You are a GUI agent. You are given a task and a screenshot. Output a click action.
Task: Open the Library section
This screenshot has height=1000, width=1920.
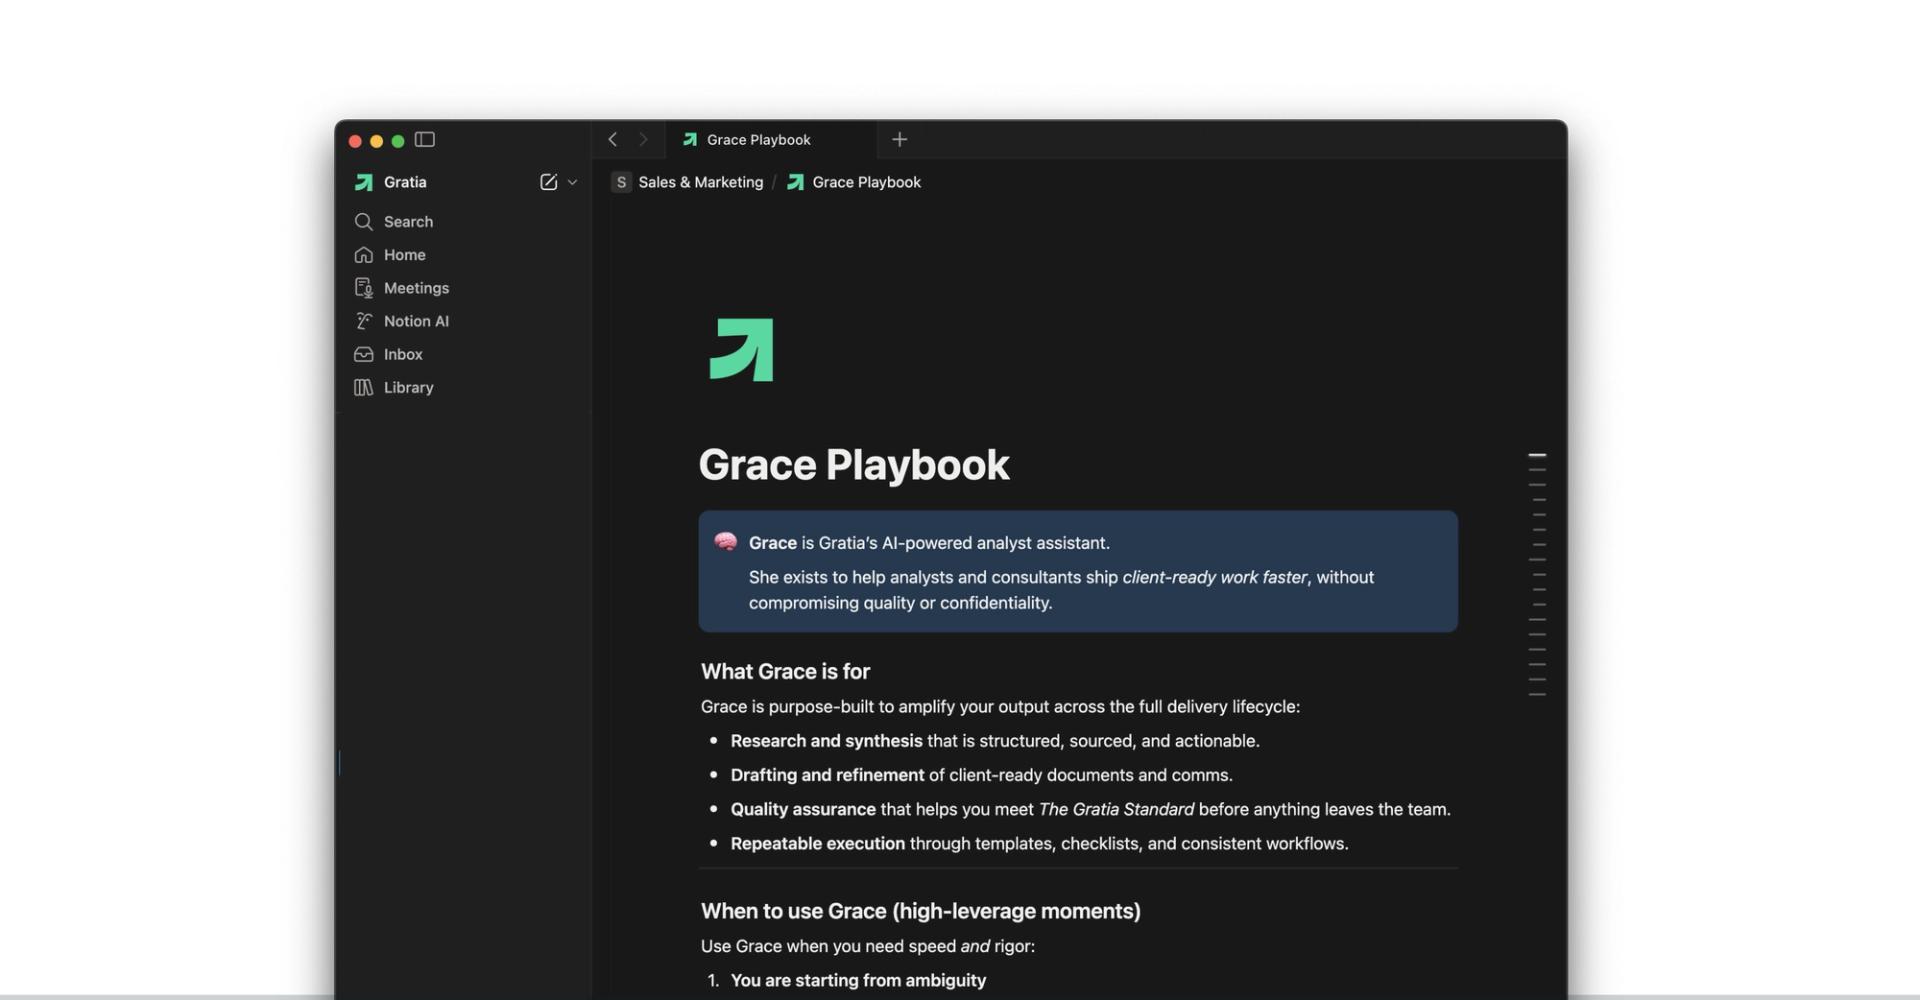pyautogui.click(x=408, y=387)
